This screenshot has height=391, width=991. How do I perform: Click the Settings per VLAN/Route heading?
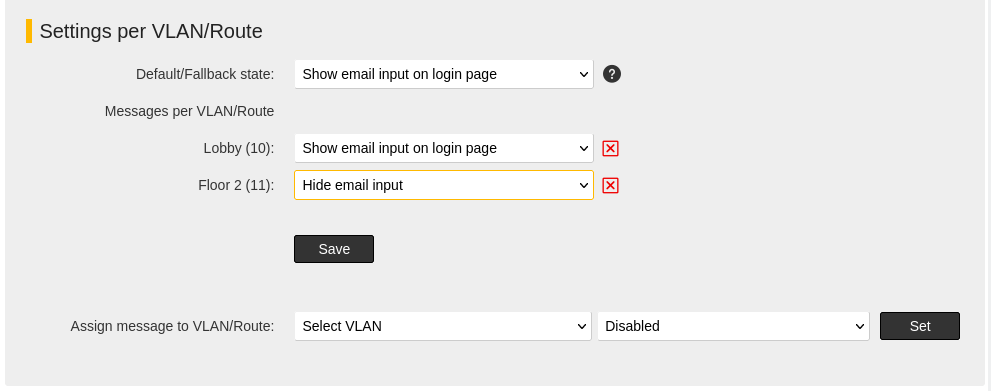[x=151, y=31]
